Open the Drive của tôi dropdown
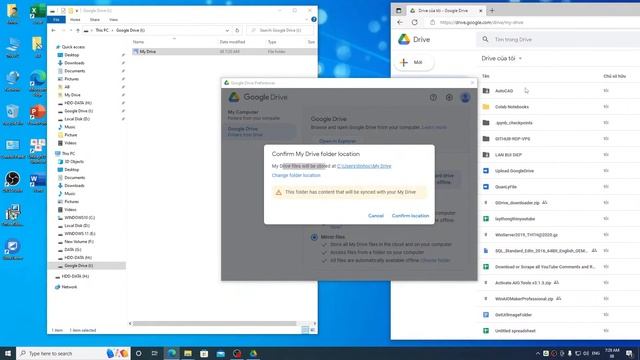 tap(502, 58)
